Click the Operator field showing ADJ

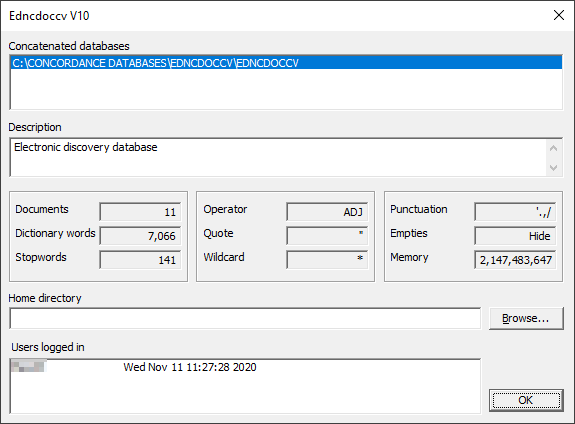(327, 212)
